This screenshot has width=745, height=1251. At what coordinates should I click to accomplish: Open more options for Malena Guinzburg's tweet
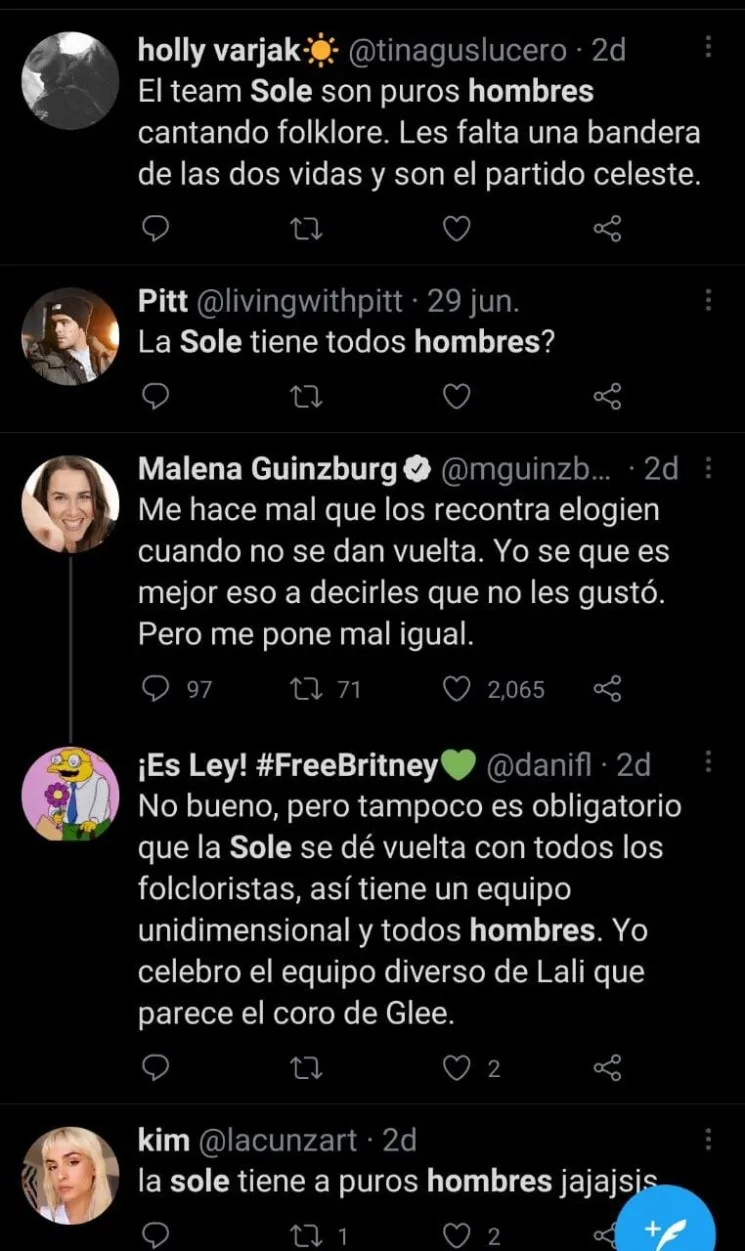[708, 468]
